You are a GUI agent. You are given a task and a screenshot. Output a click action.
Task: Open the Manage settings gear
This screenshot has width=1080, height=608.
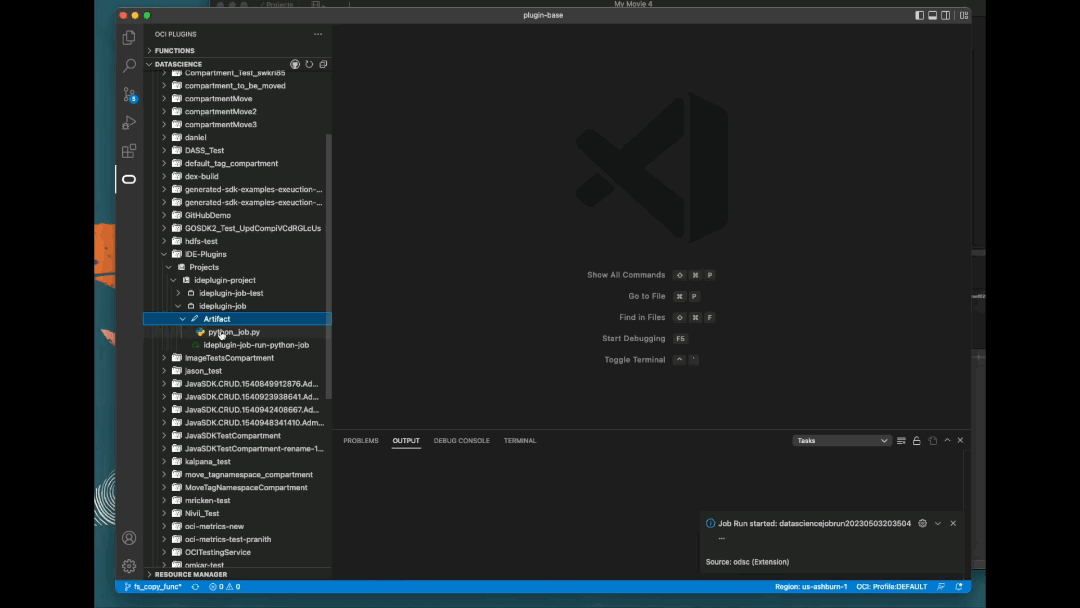click(129, 565)
